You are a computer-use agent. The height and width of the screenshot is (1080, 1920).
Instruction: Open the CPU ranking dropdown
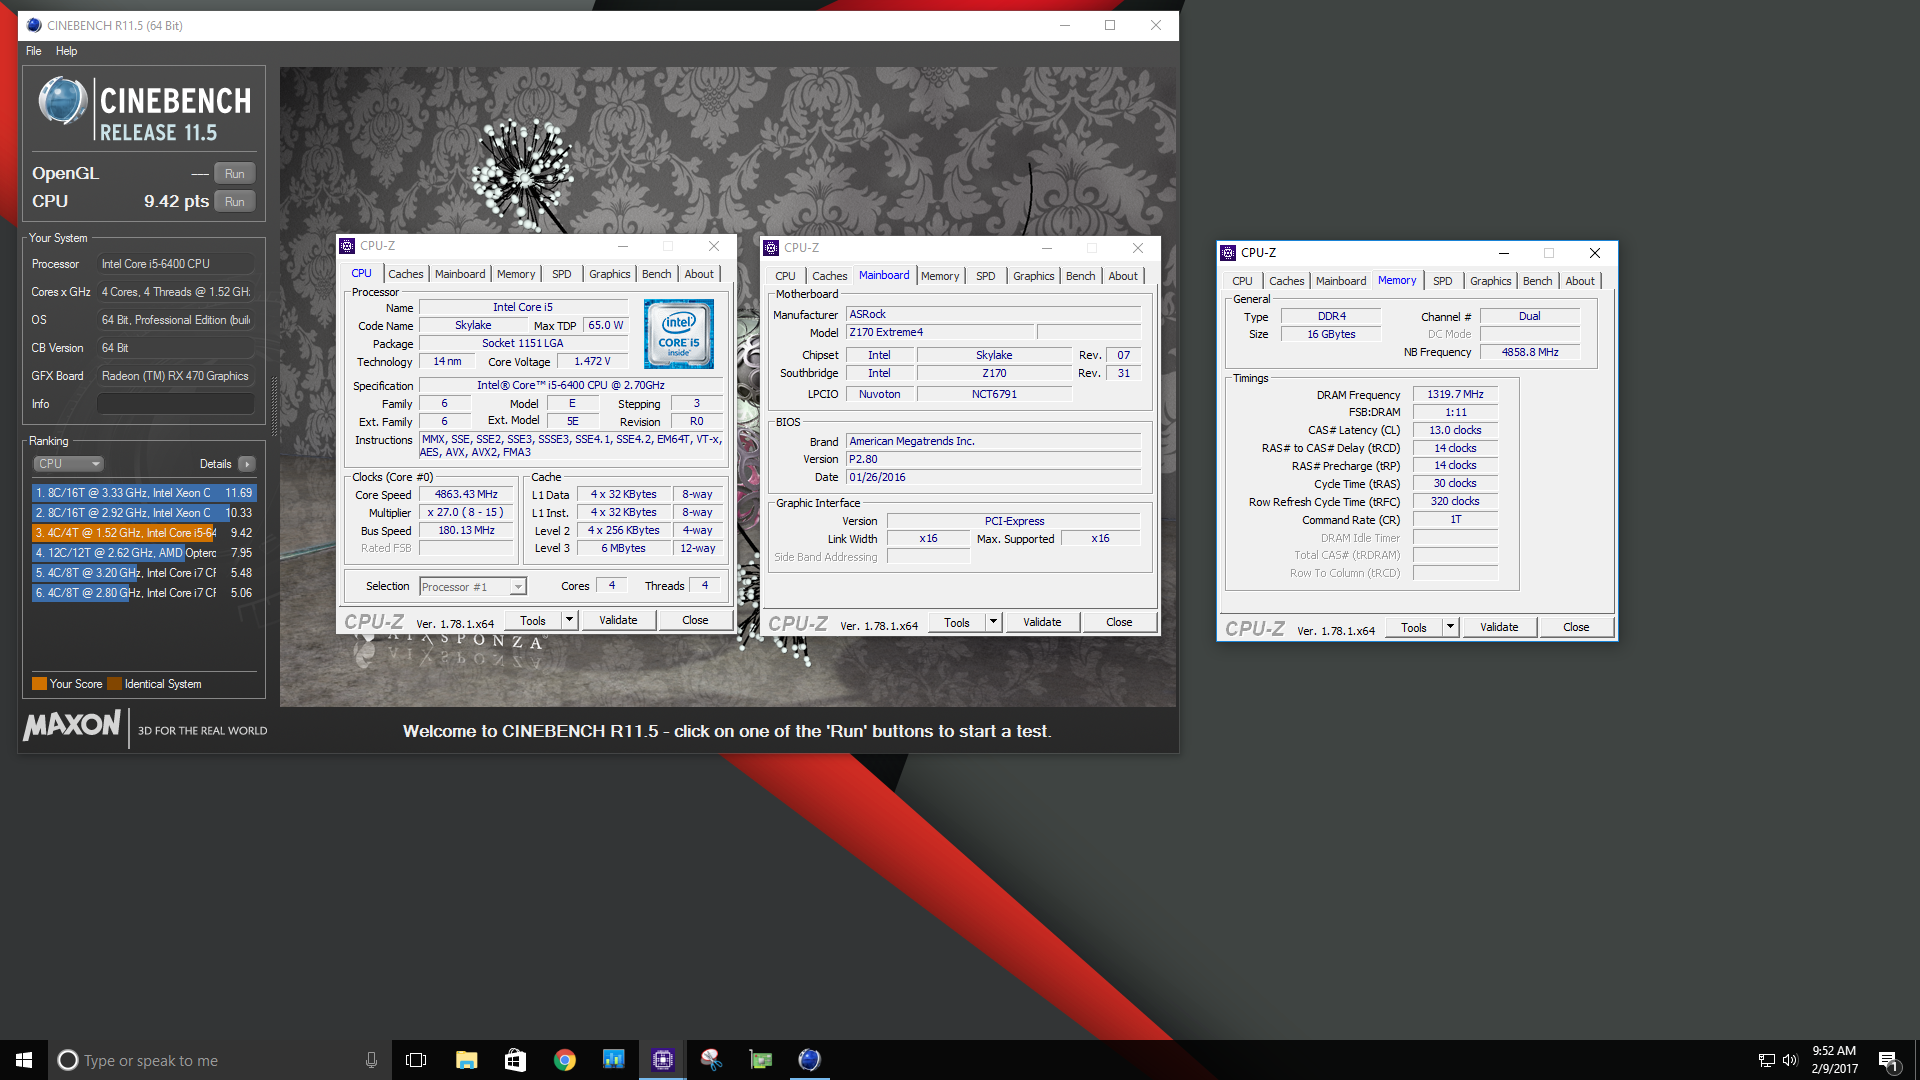(69, 464)
